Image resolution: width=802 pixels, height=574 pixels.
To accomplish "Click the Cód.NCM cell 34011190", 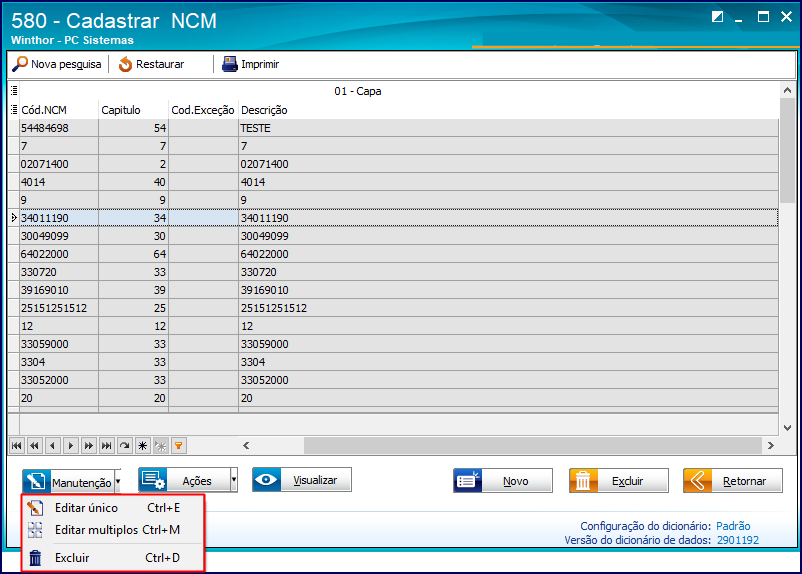I will point(59,218).
